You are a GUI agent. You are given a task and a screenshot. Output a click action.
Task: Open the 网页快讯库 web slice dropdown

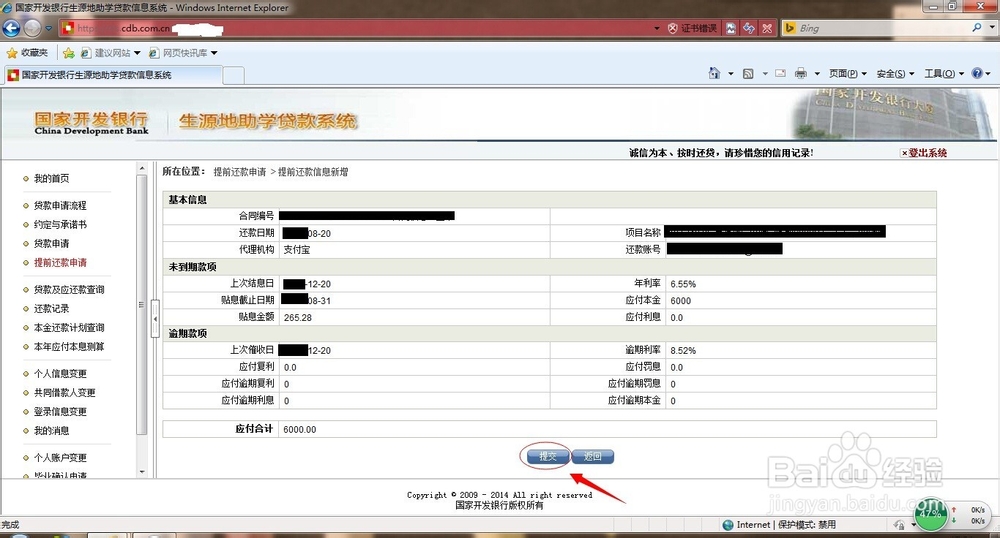(183, 53)
